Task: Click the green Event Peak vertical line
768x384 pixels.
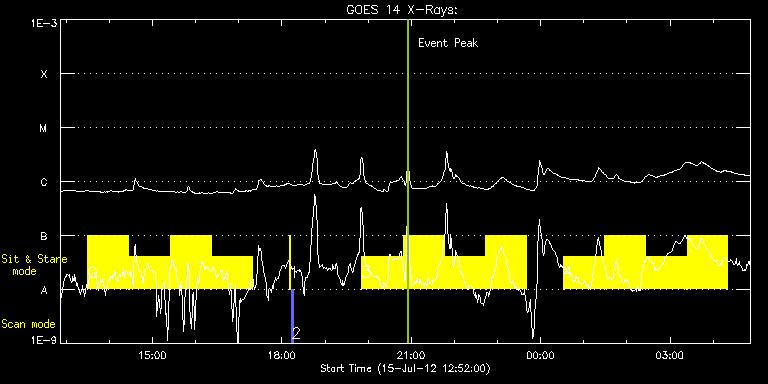Action: [x=408, y=181]
